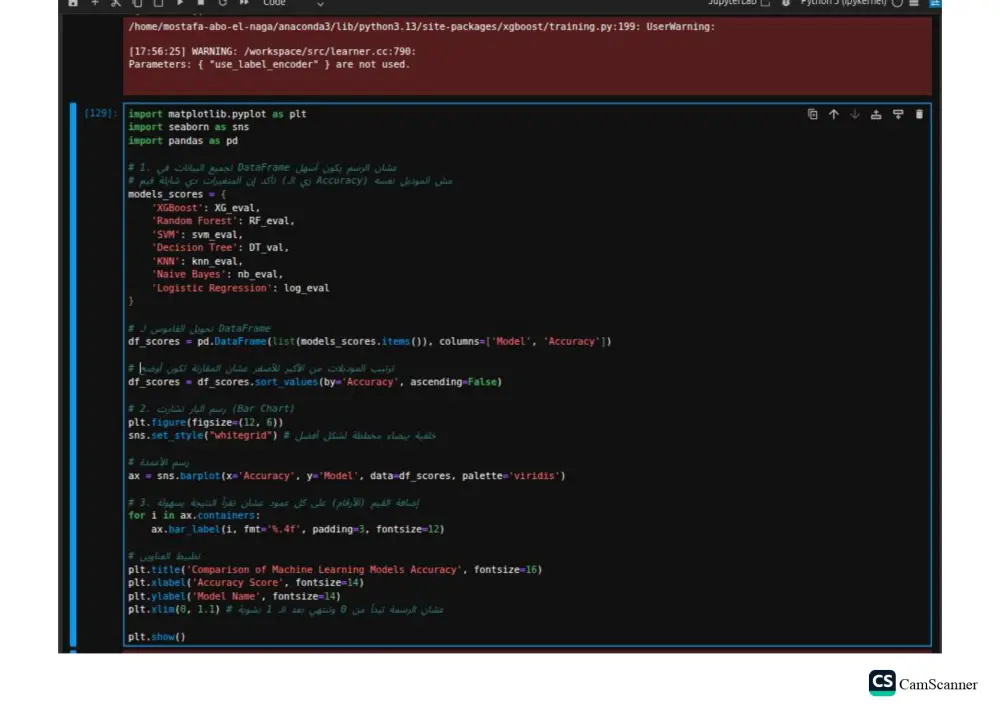
Task: Click the 'df_scores = pd.DataFrame(...)' line
Action: (x=369, y=342)
